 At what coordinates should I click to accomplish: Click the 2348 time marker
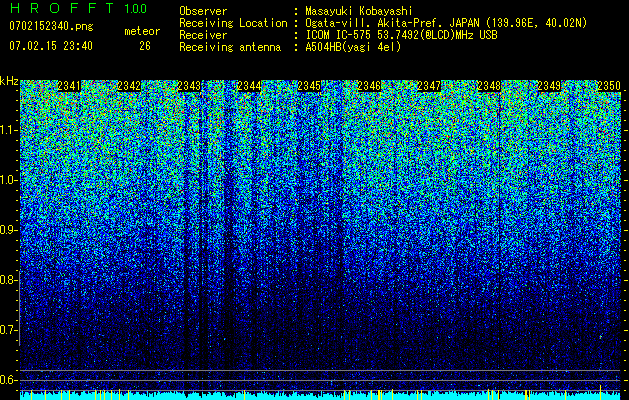pos(489,86)
